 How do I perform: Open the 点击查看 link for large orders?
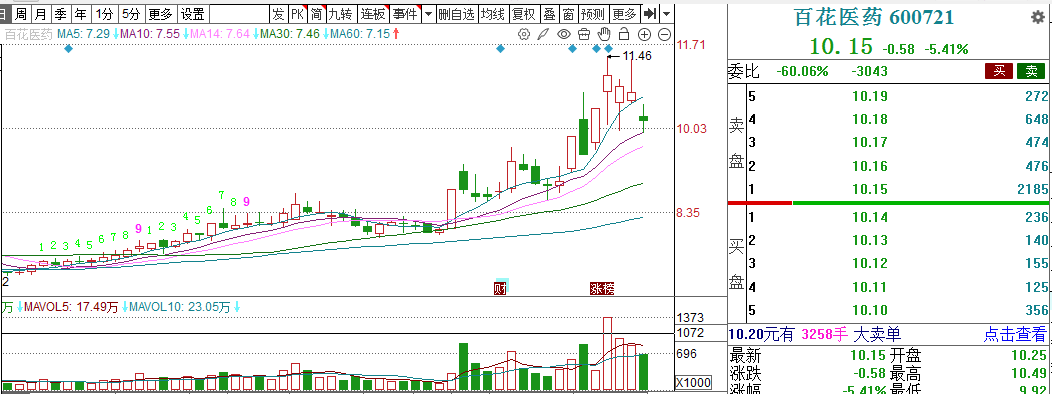pyautogui.click(x=1014, y=334)
